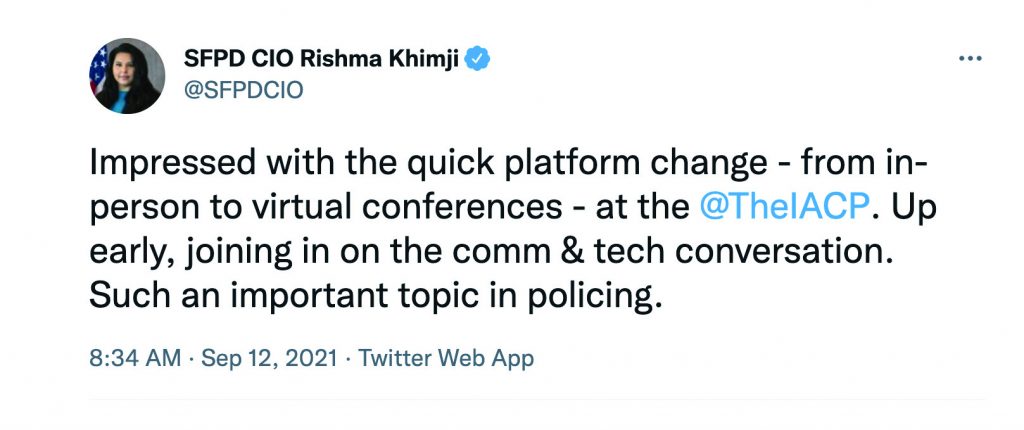The height and width of the screenshot is (430, 1024).
Task: Open the Twitter Web App source label
Action: click(446, 358)
